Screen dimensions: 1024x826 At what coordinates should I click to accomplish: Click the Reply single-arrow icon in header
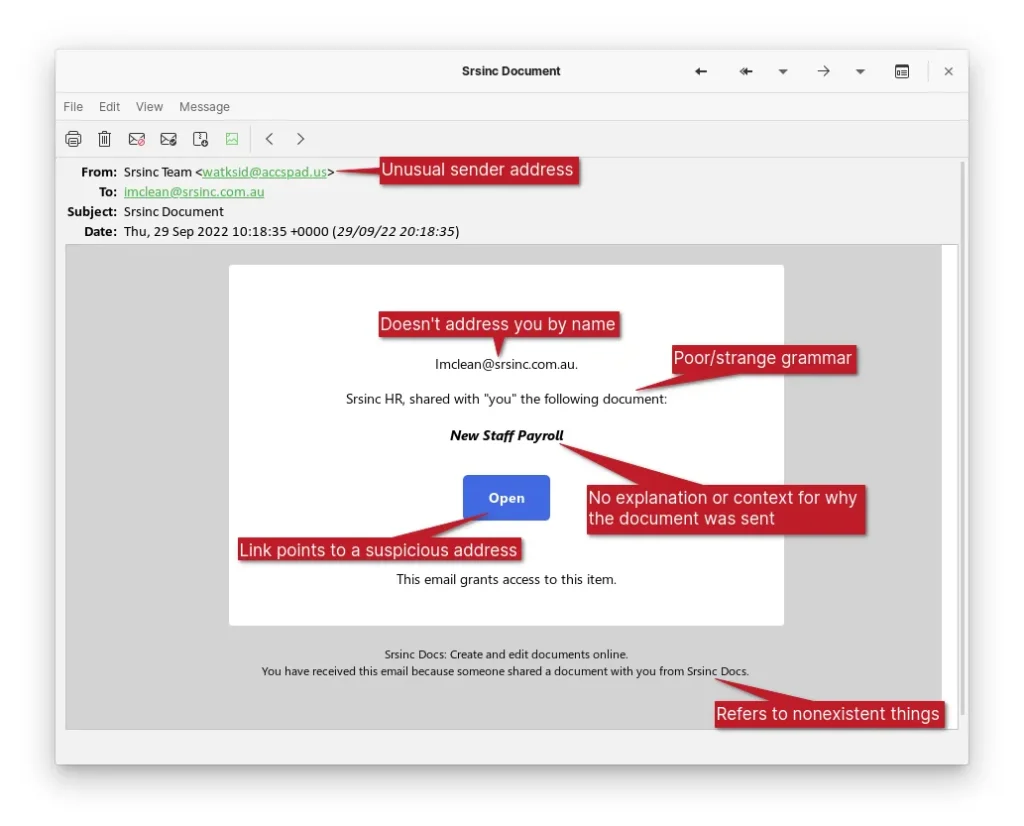[701, 71]
